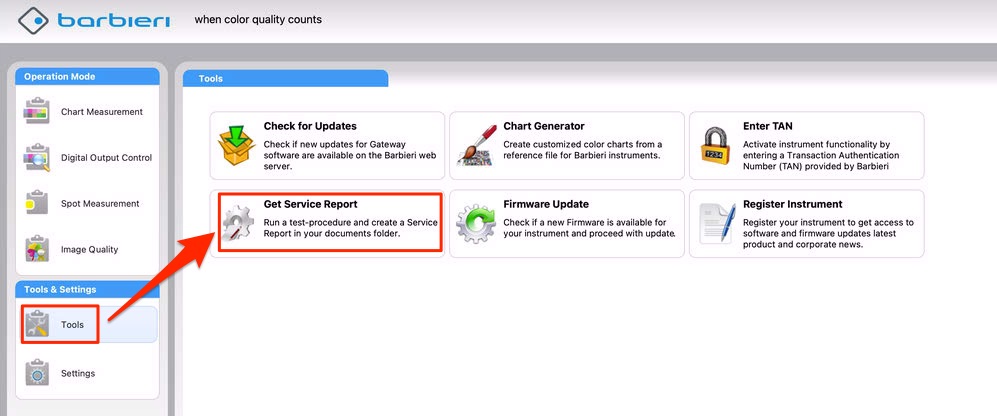Click the Get Service Report gear icon
The height and width of the screenshot is (416, 997).
coord(237,223)
